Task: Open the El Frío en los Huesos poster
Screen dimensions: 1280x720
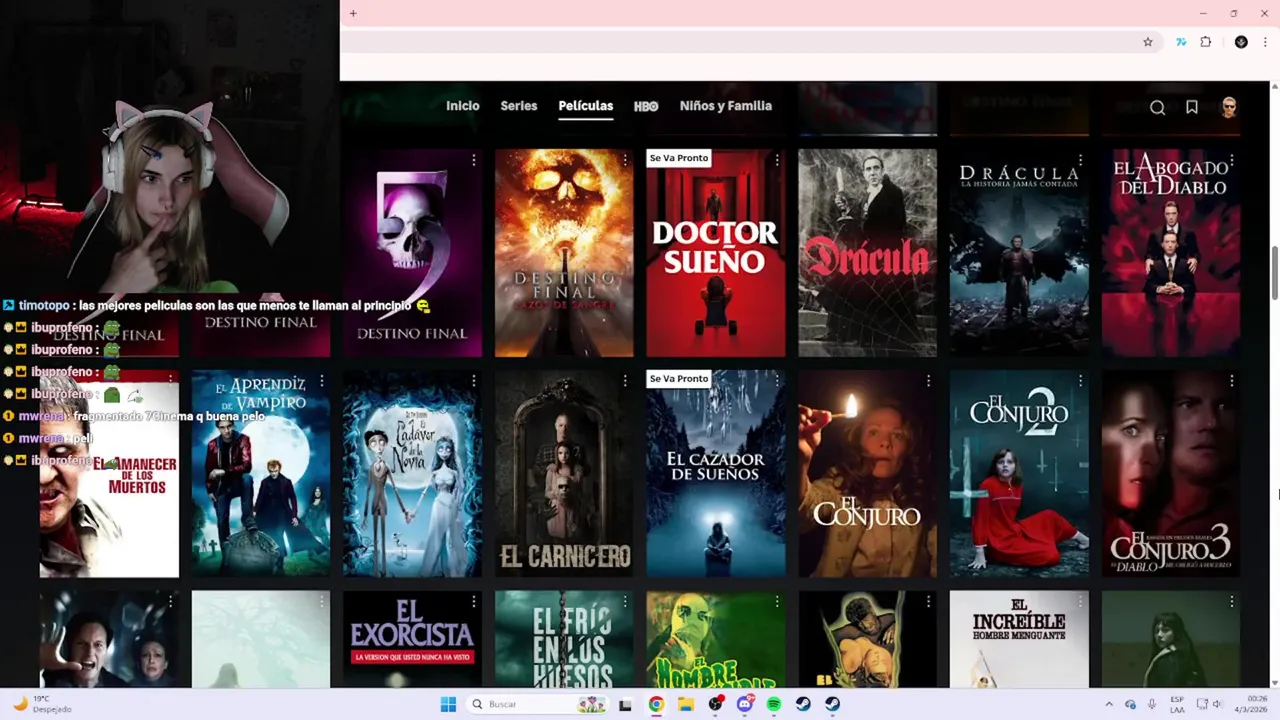Action: tap(564, 639)
